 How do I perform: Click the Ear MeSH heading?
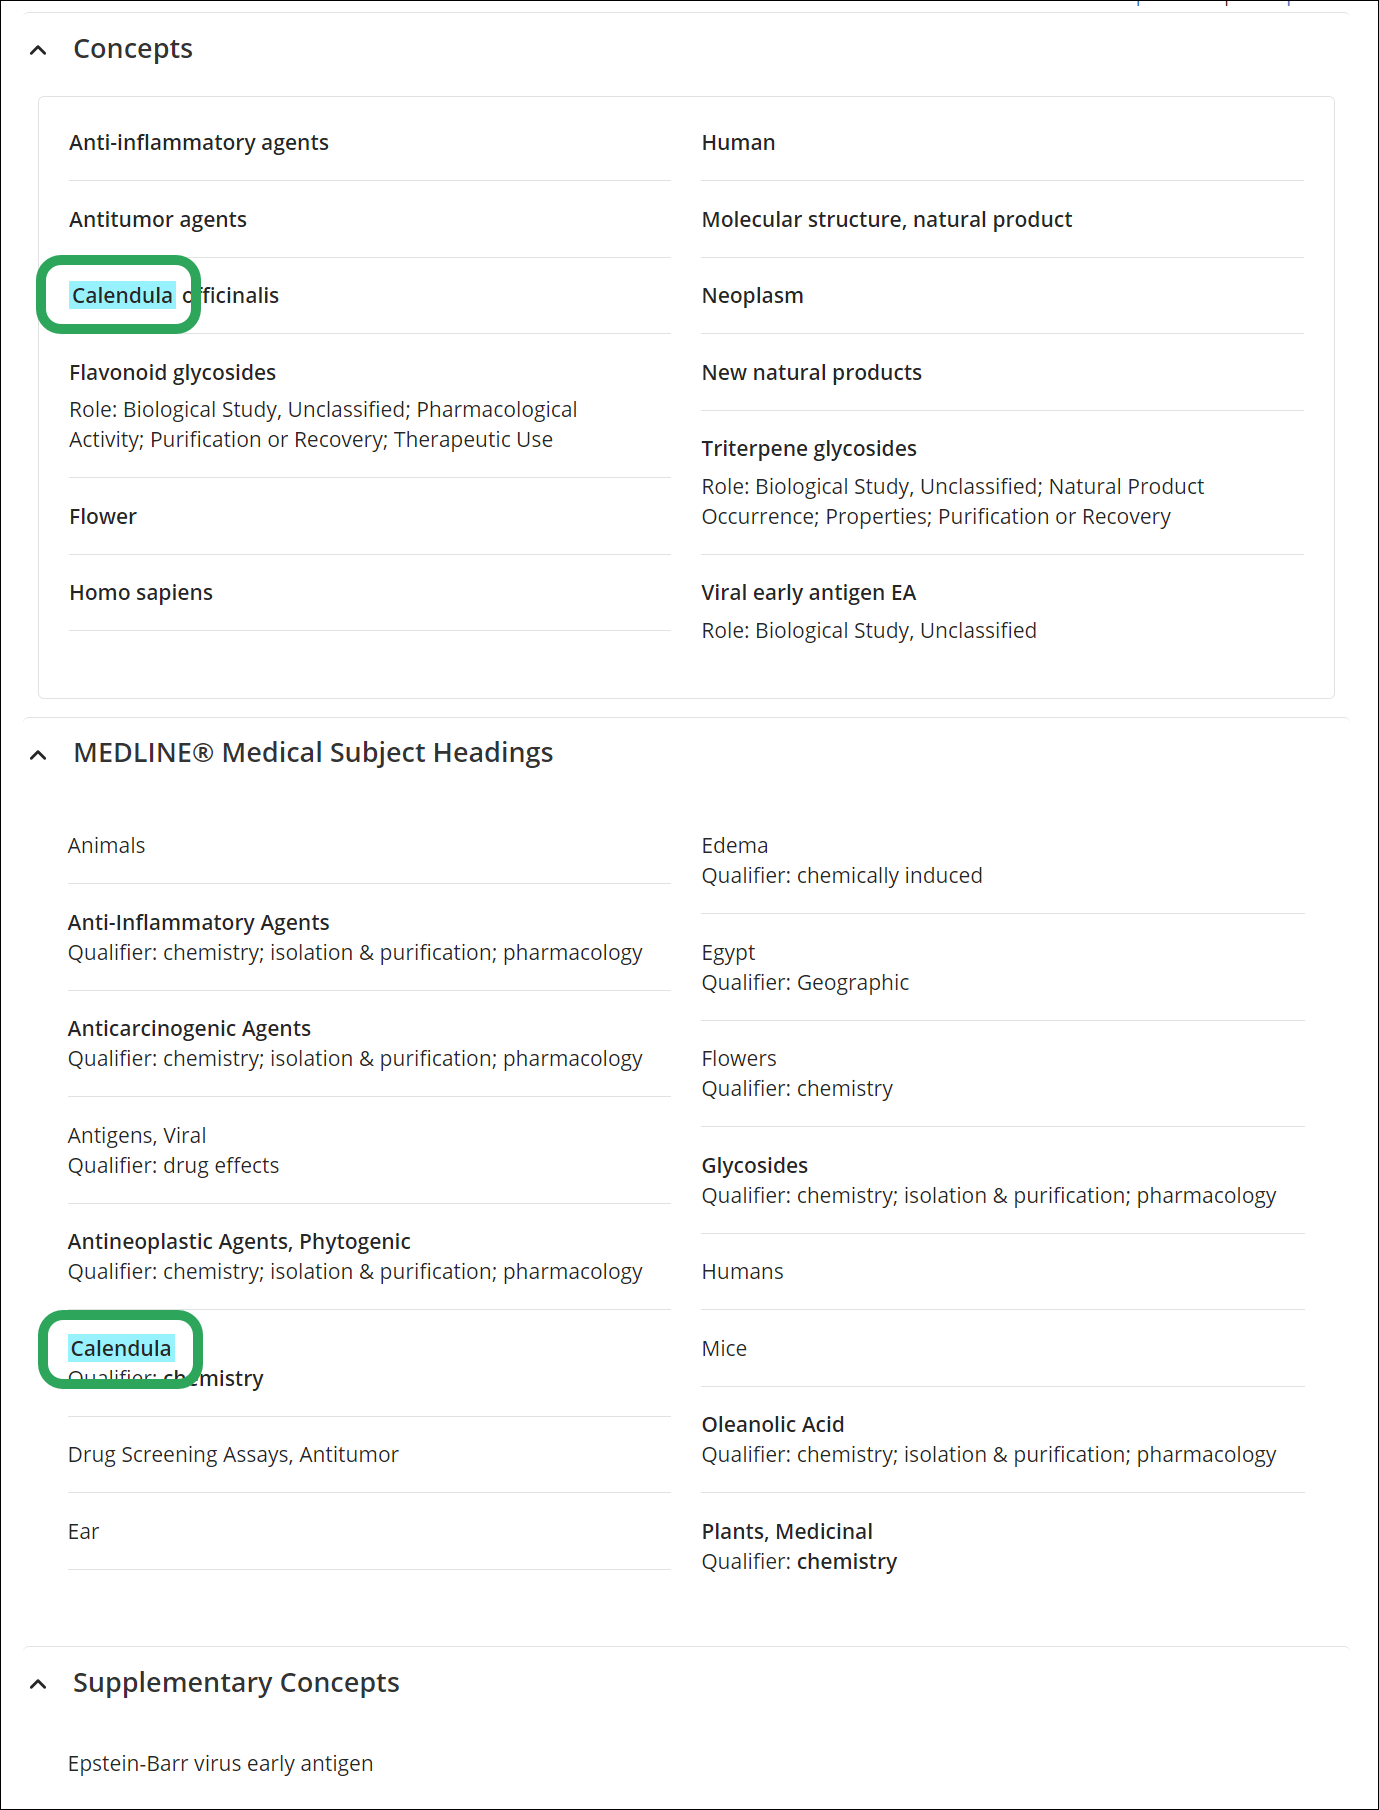(x=84, y=1531)
